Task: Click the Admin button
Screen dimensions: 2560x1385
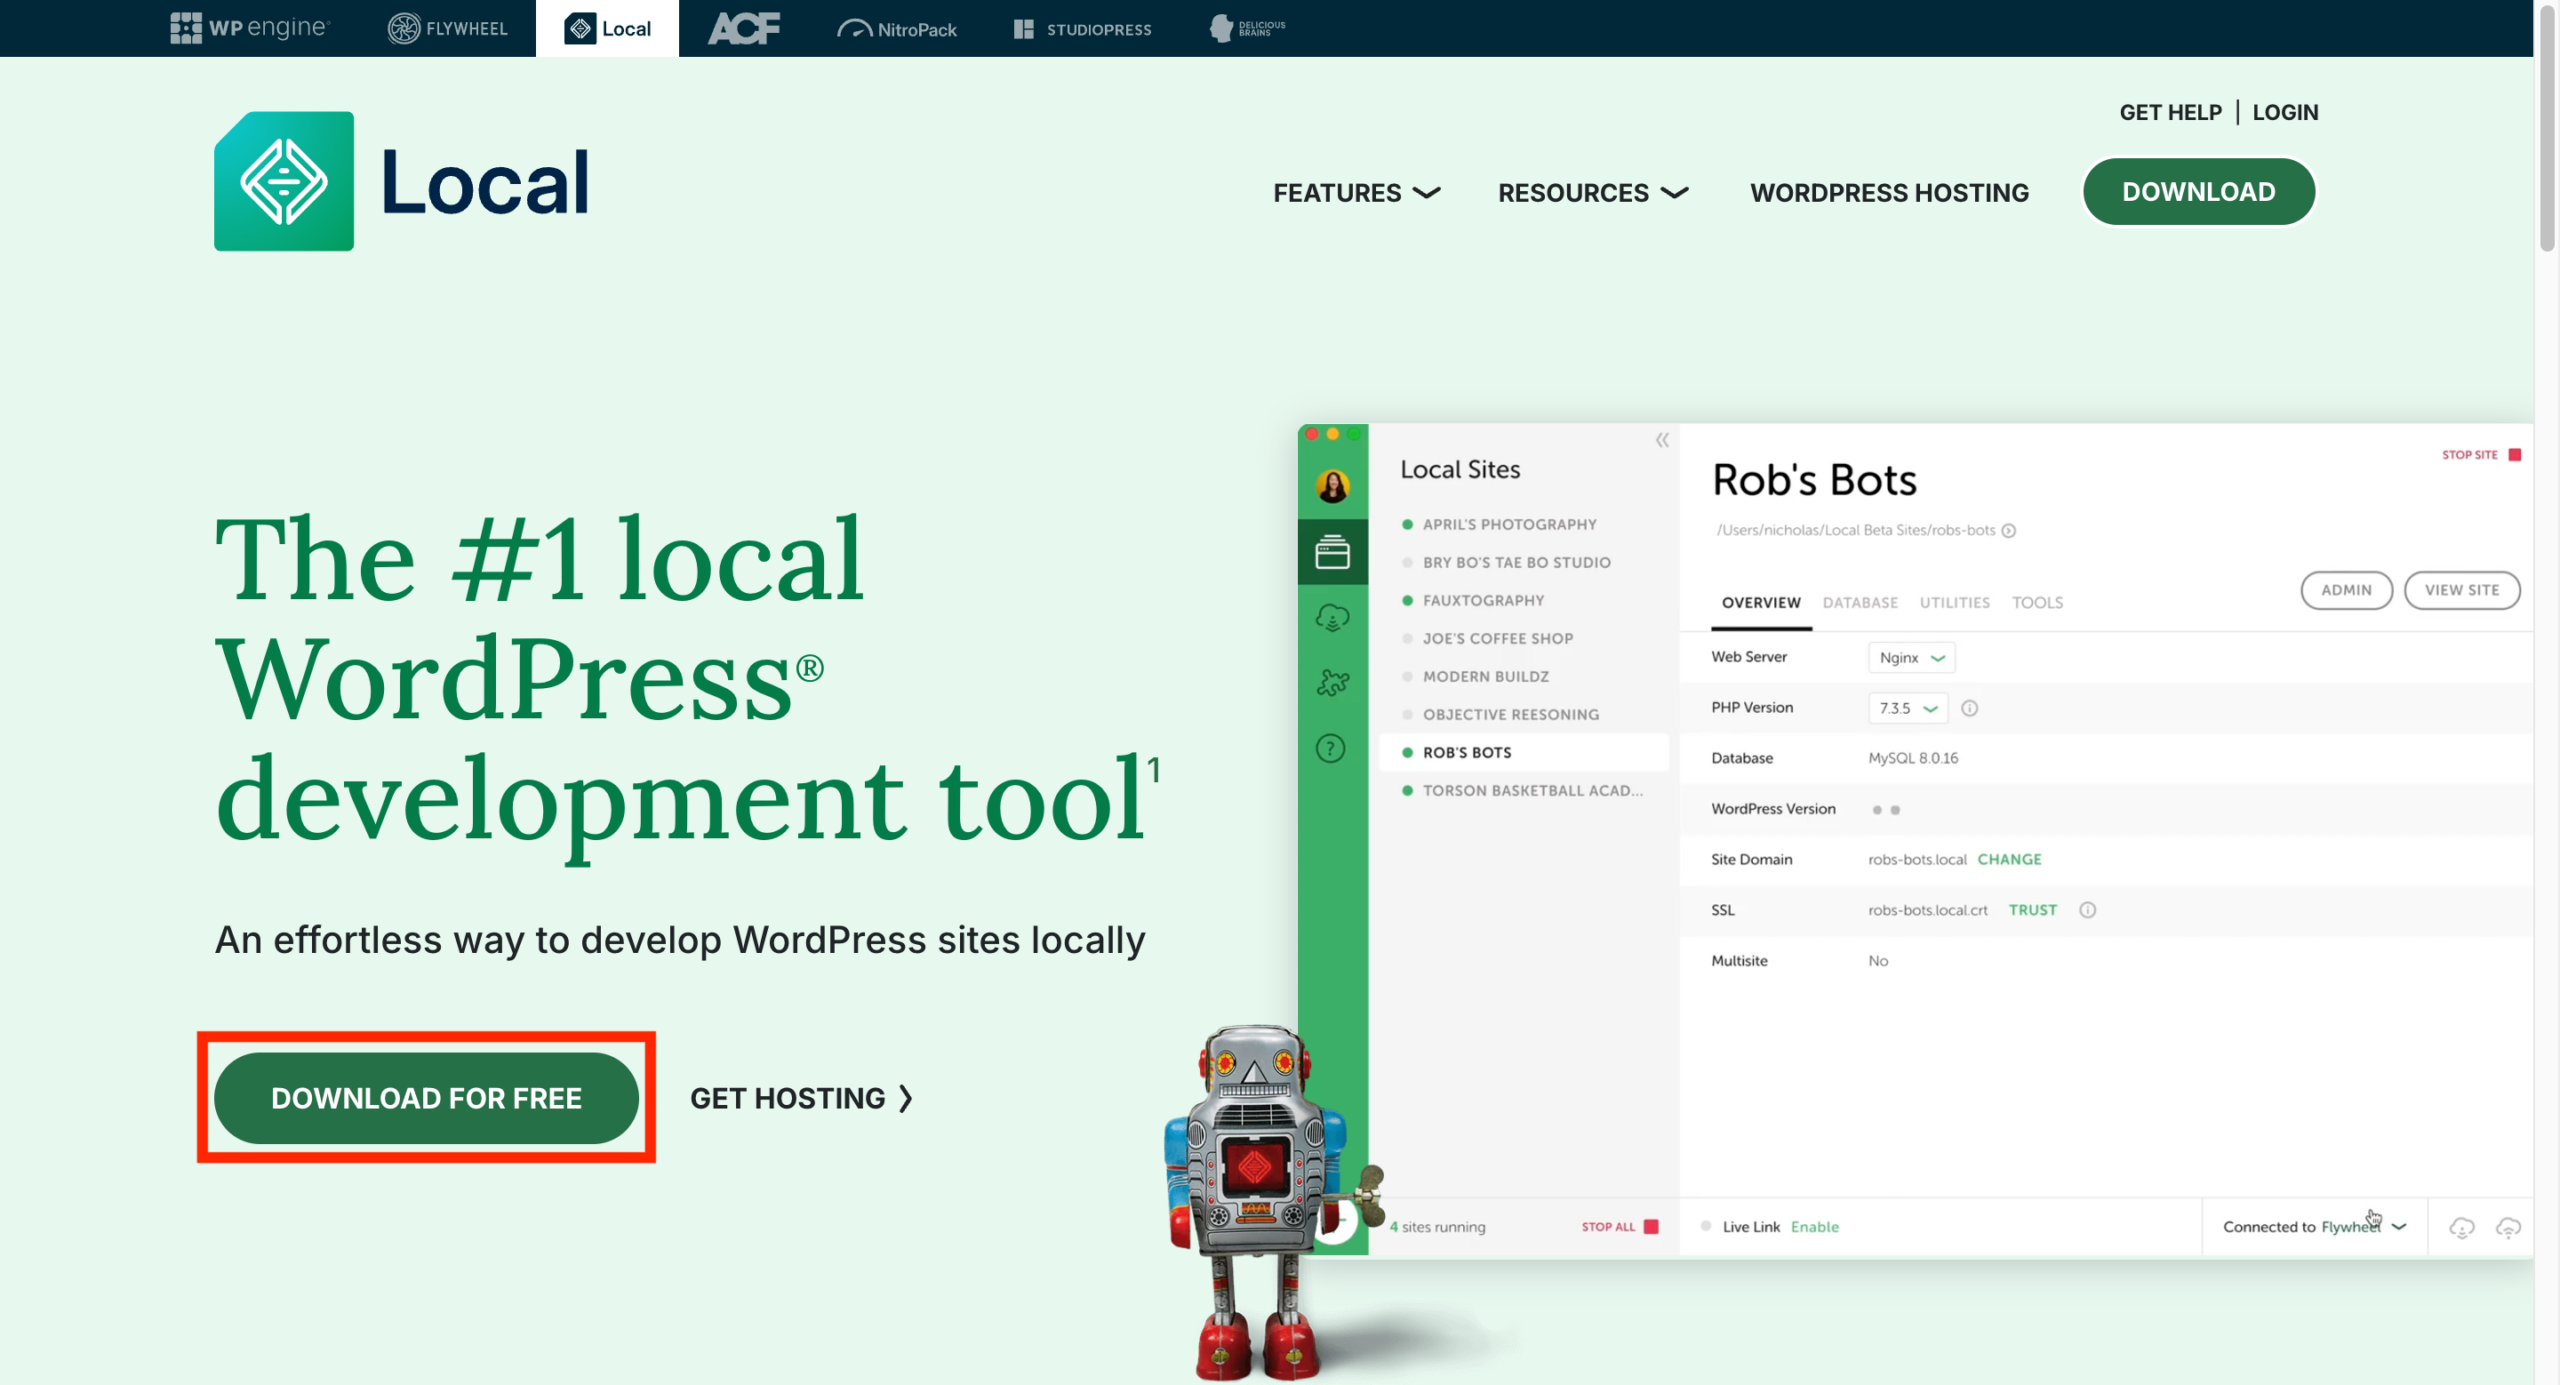Action: [x=2346, y=590]
